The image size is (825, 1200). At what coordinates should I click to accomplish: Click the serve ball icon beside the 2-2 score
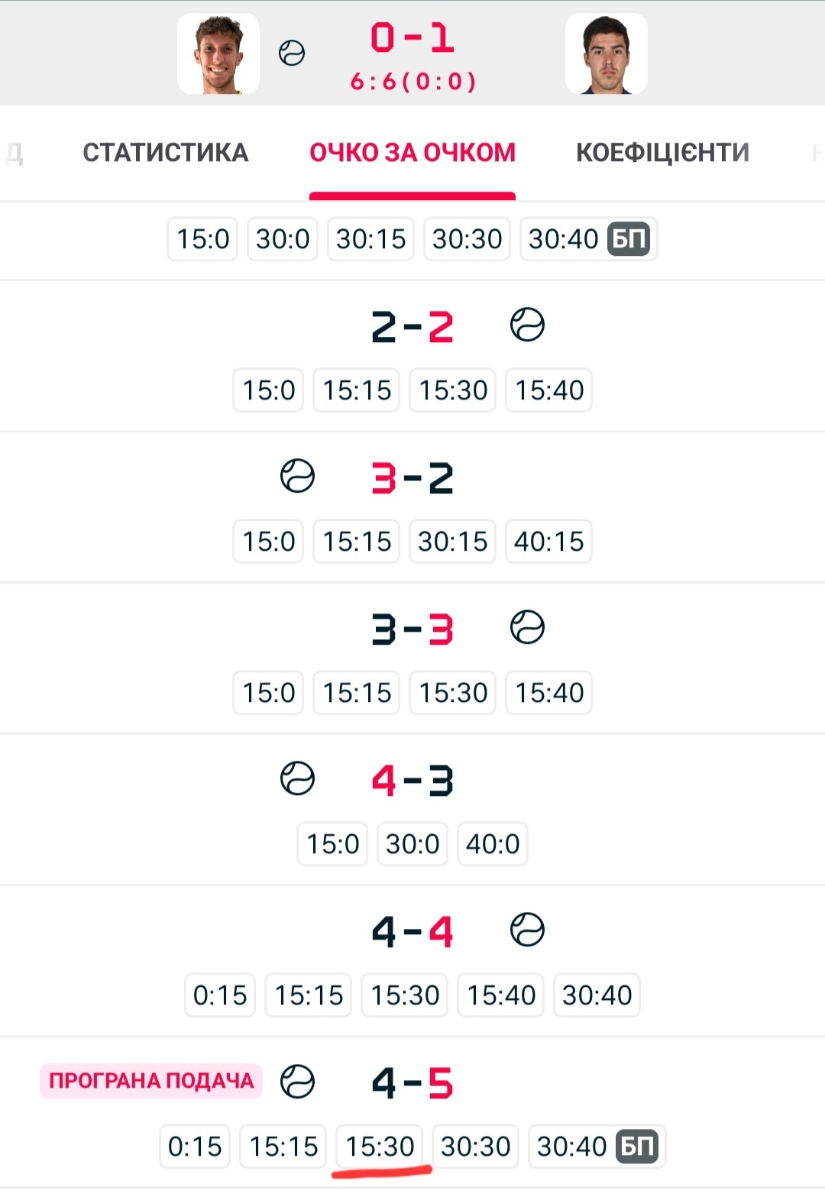click(527, 325)
